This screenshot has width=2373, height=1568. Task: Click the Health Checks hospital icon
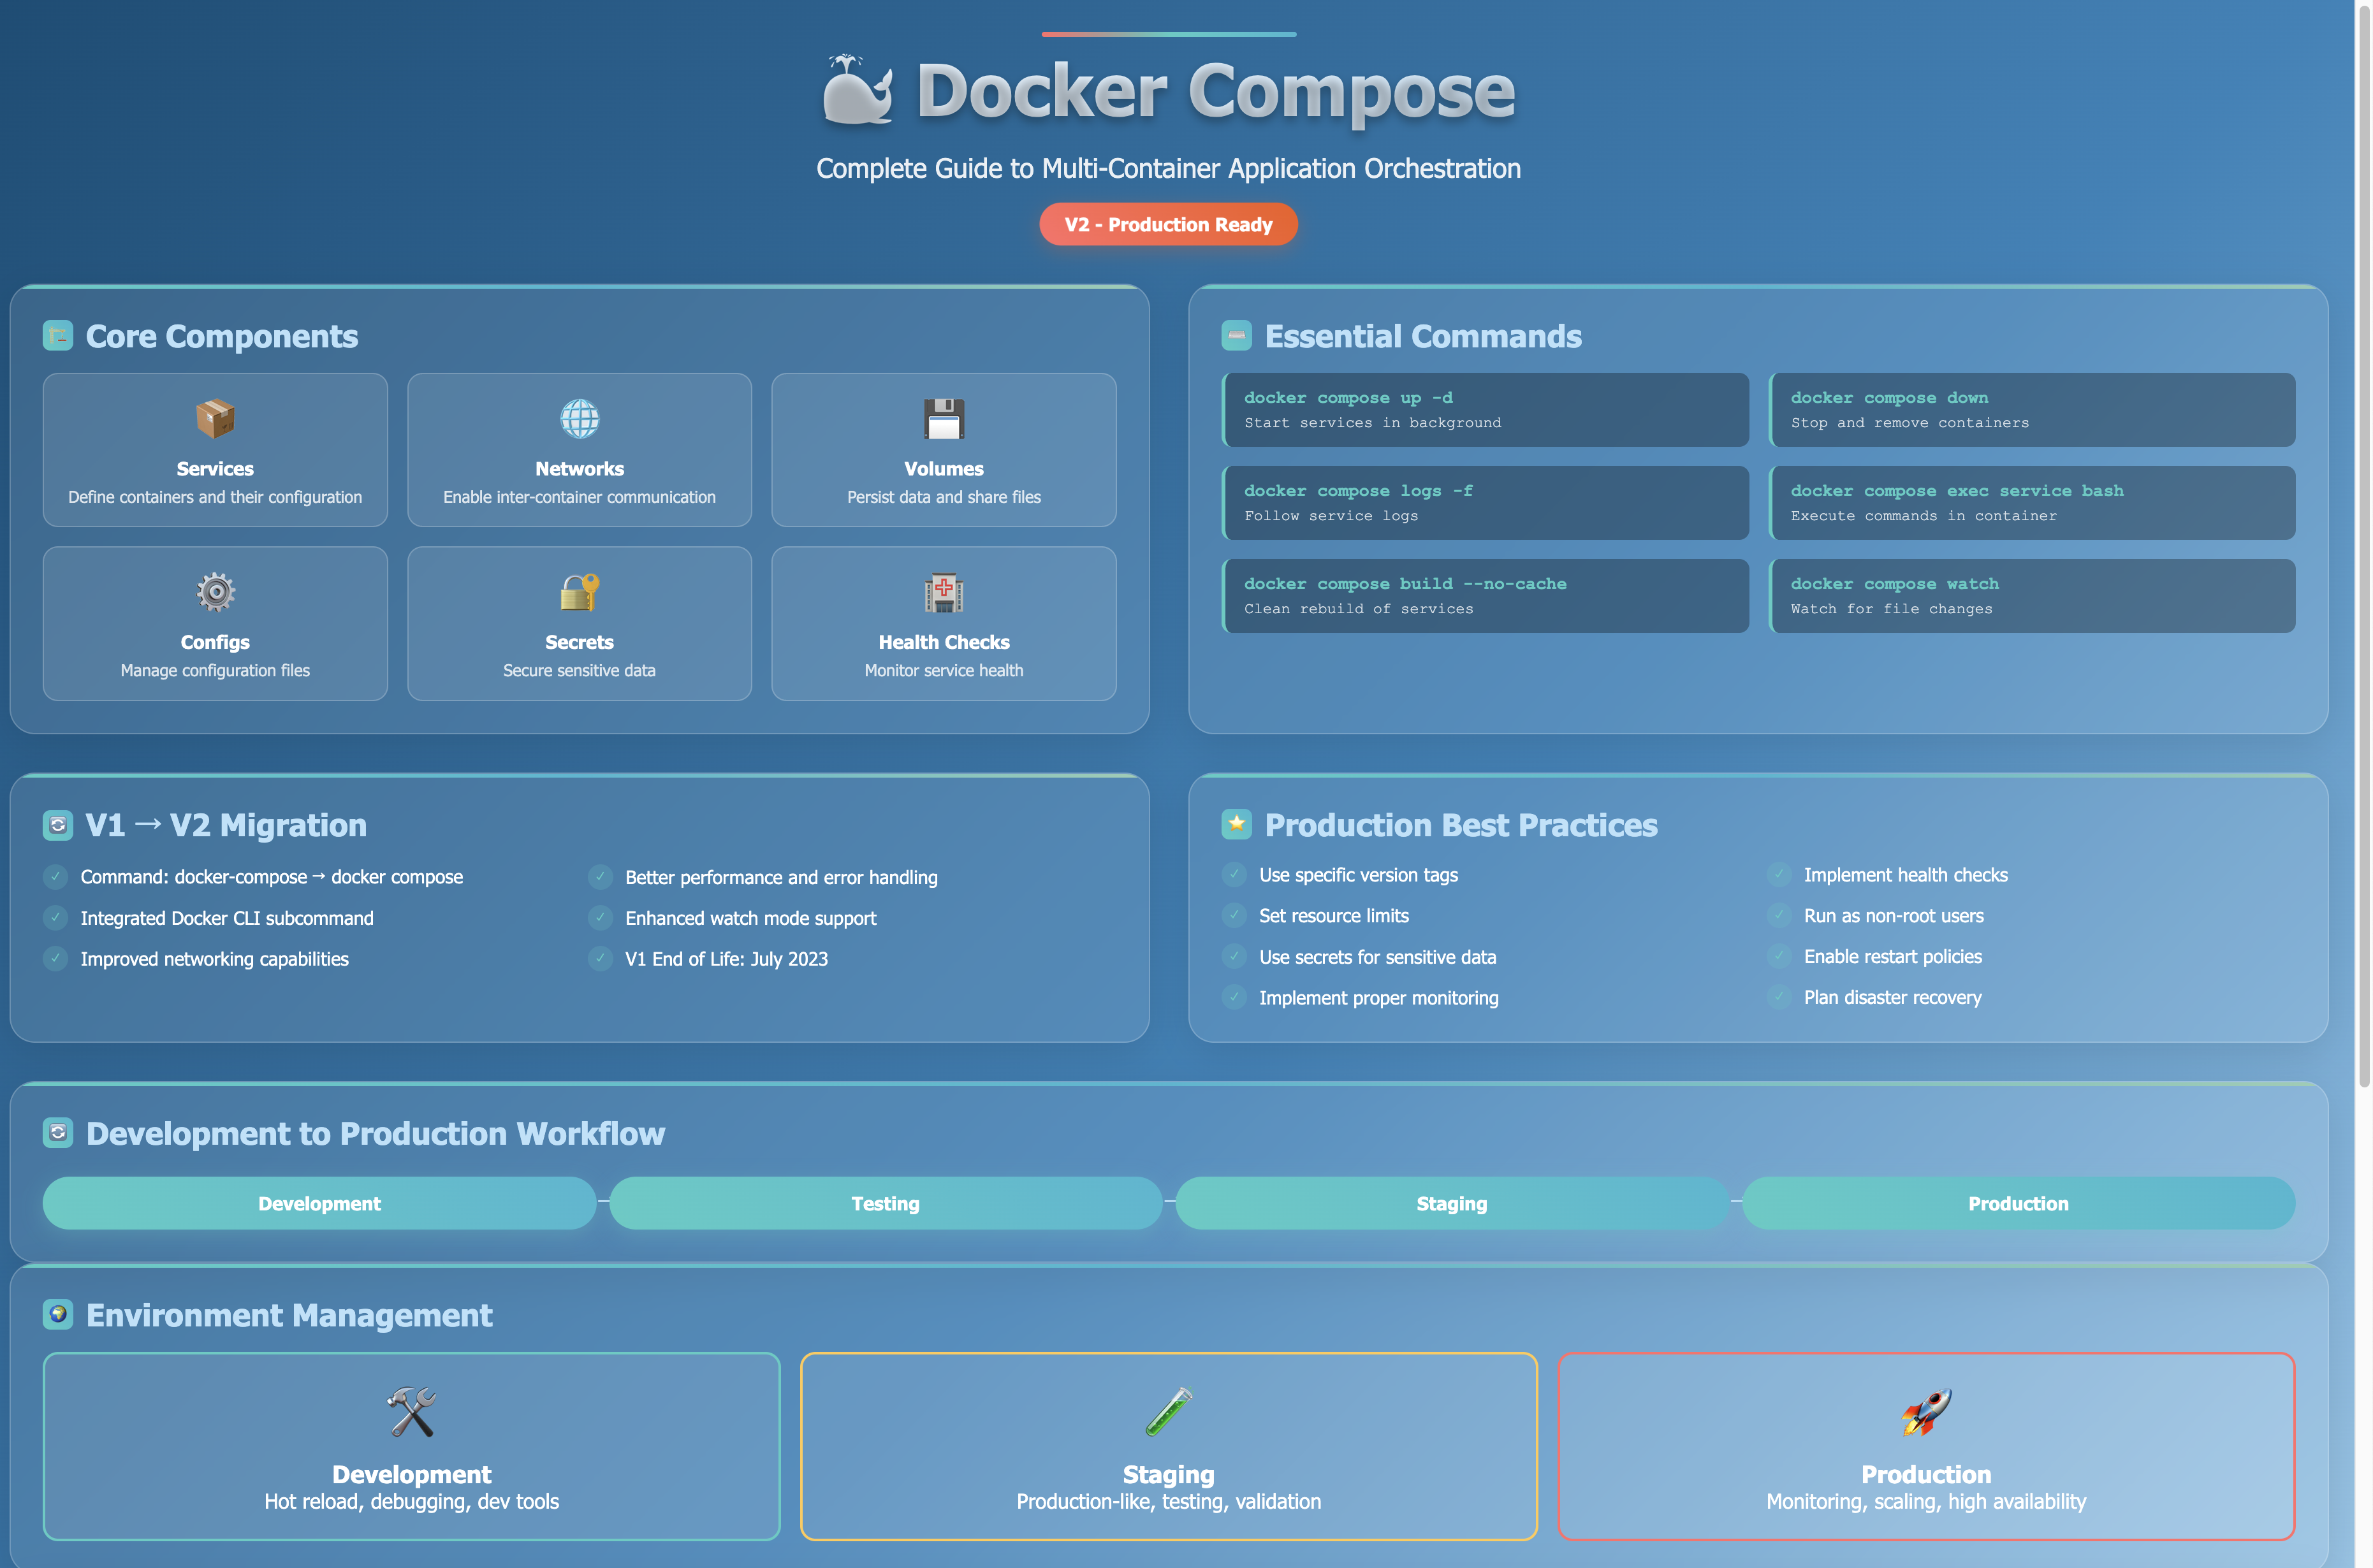point(943,592)
